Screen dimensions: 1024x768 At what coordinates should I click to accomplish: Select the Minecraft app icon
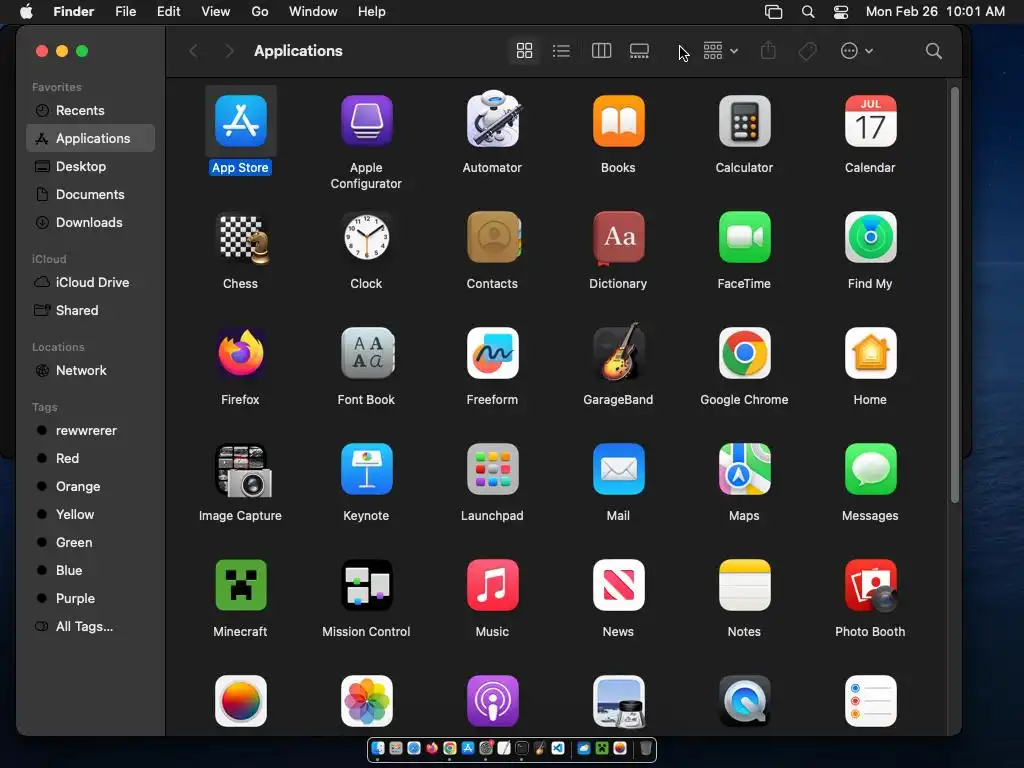pyautogui.click(x=240, y=584)
